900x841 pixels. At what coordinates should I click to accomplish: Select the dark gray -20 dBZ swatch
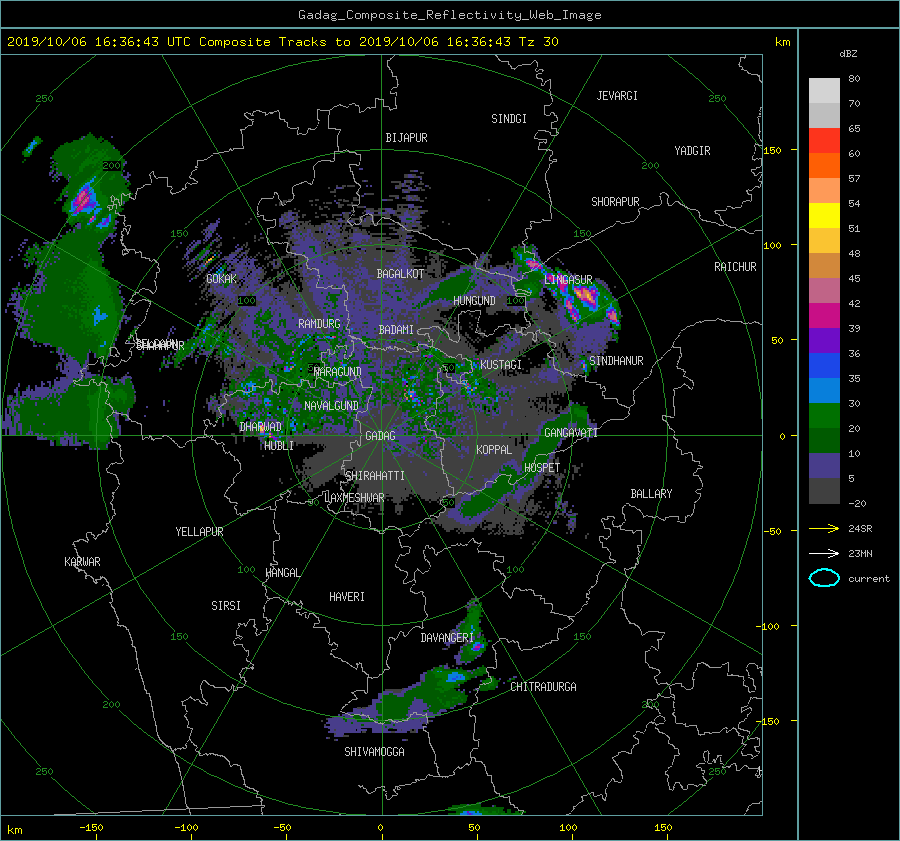[824, 491]
